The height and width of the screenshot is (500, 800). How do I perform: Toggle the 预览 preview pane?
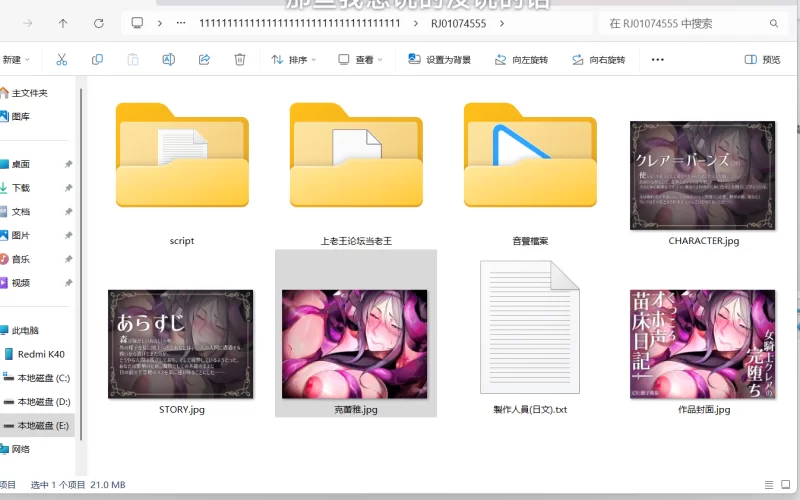(x=763, y=60)
